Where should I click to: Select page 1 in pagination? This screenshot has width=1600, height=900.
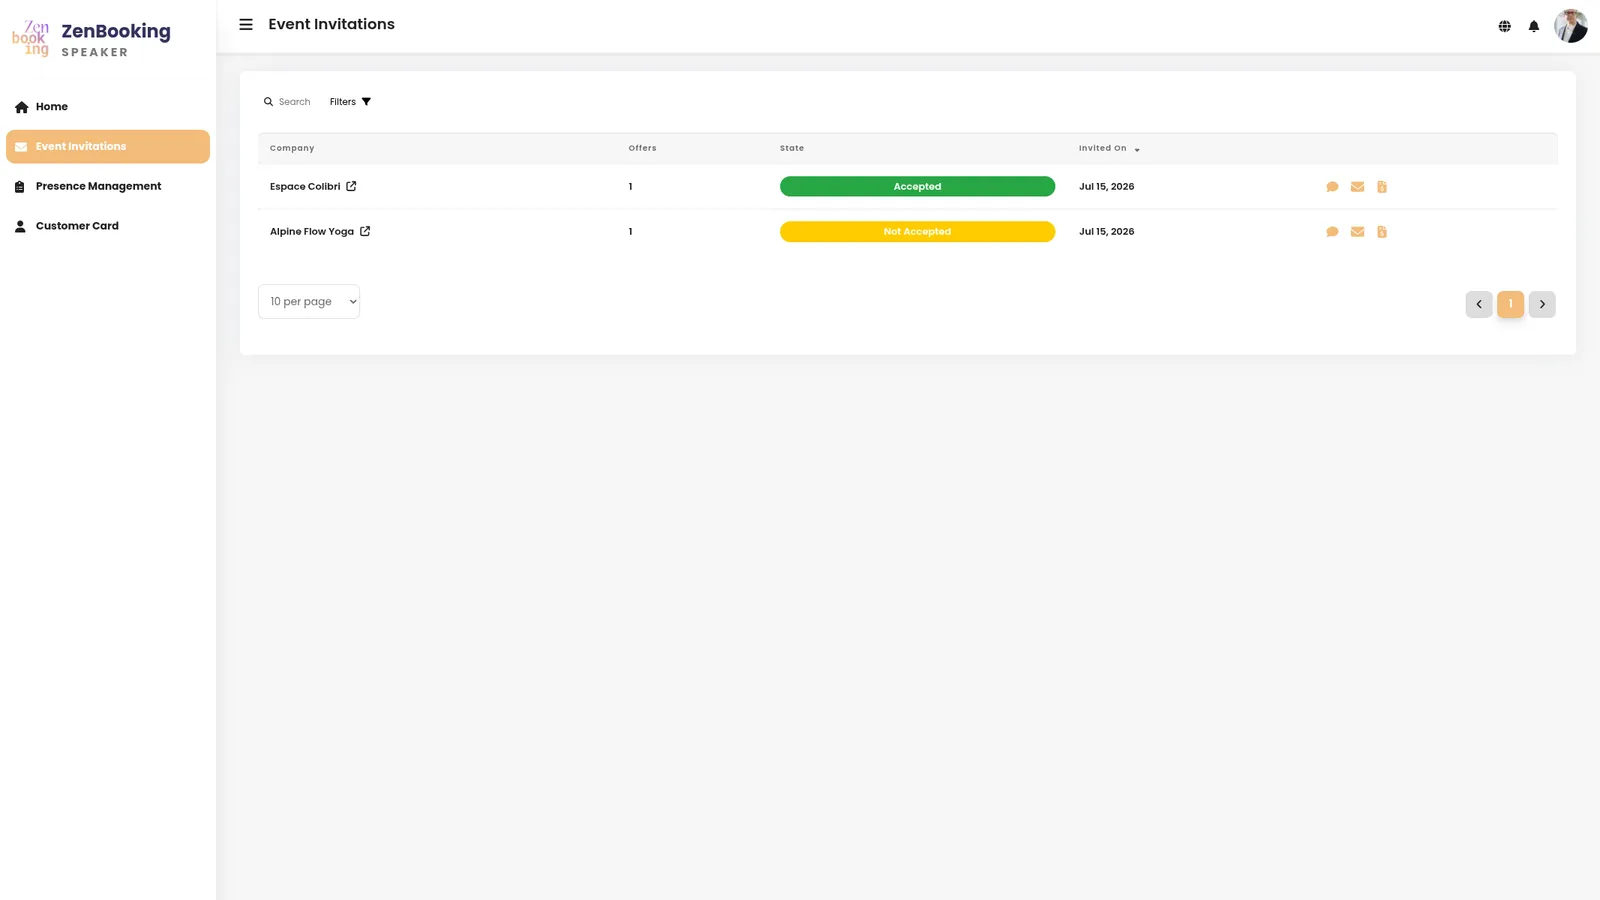pos(1510,304)
